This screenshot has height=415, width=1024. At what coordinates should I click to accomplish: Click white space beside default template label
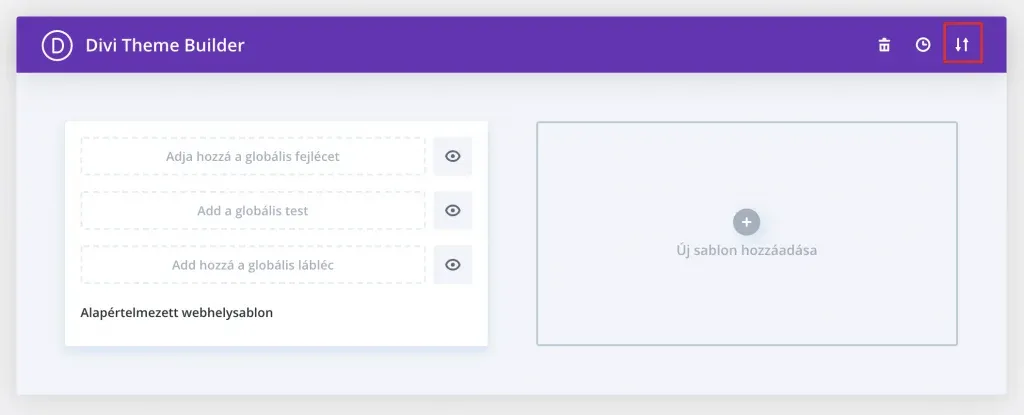379,314
